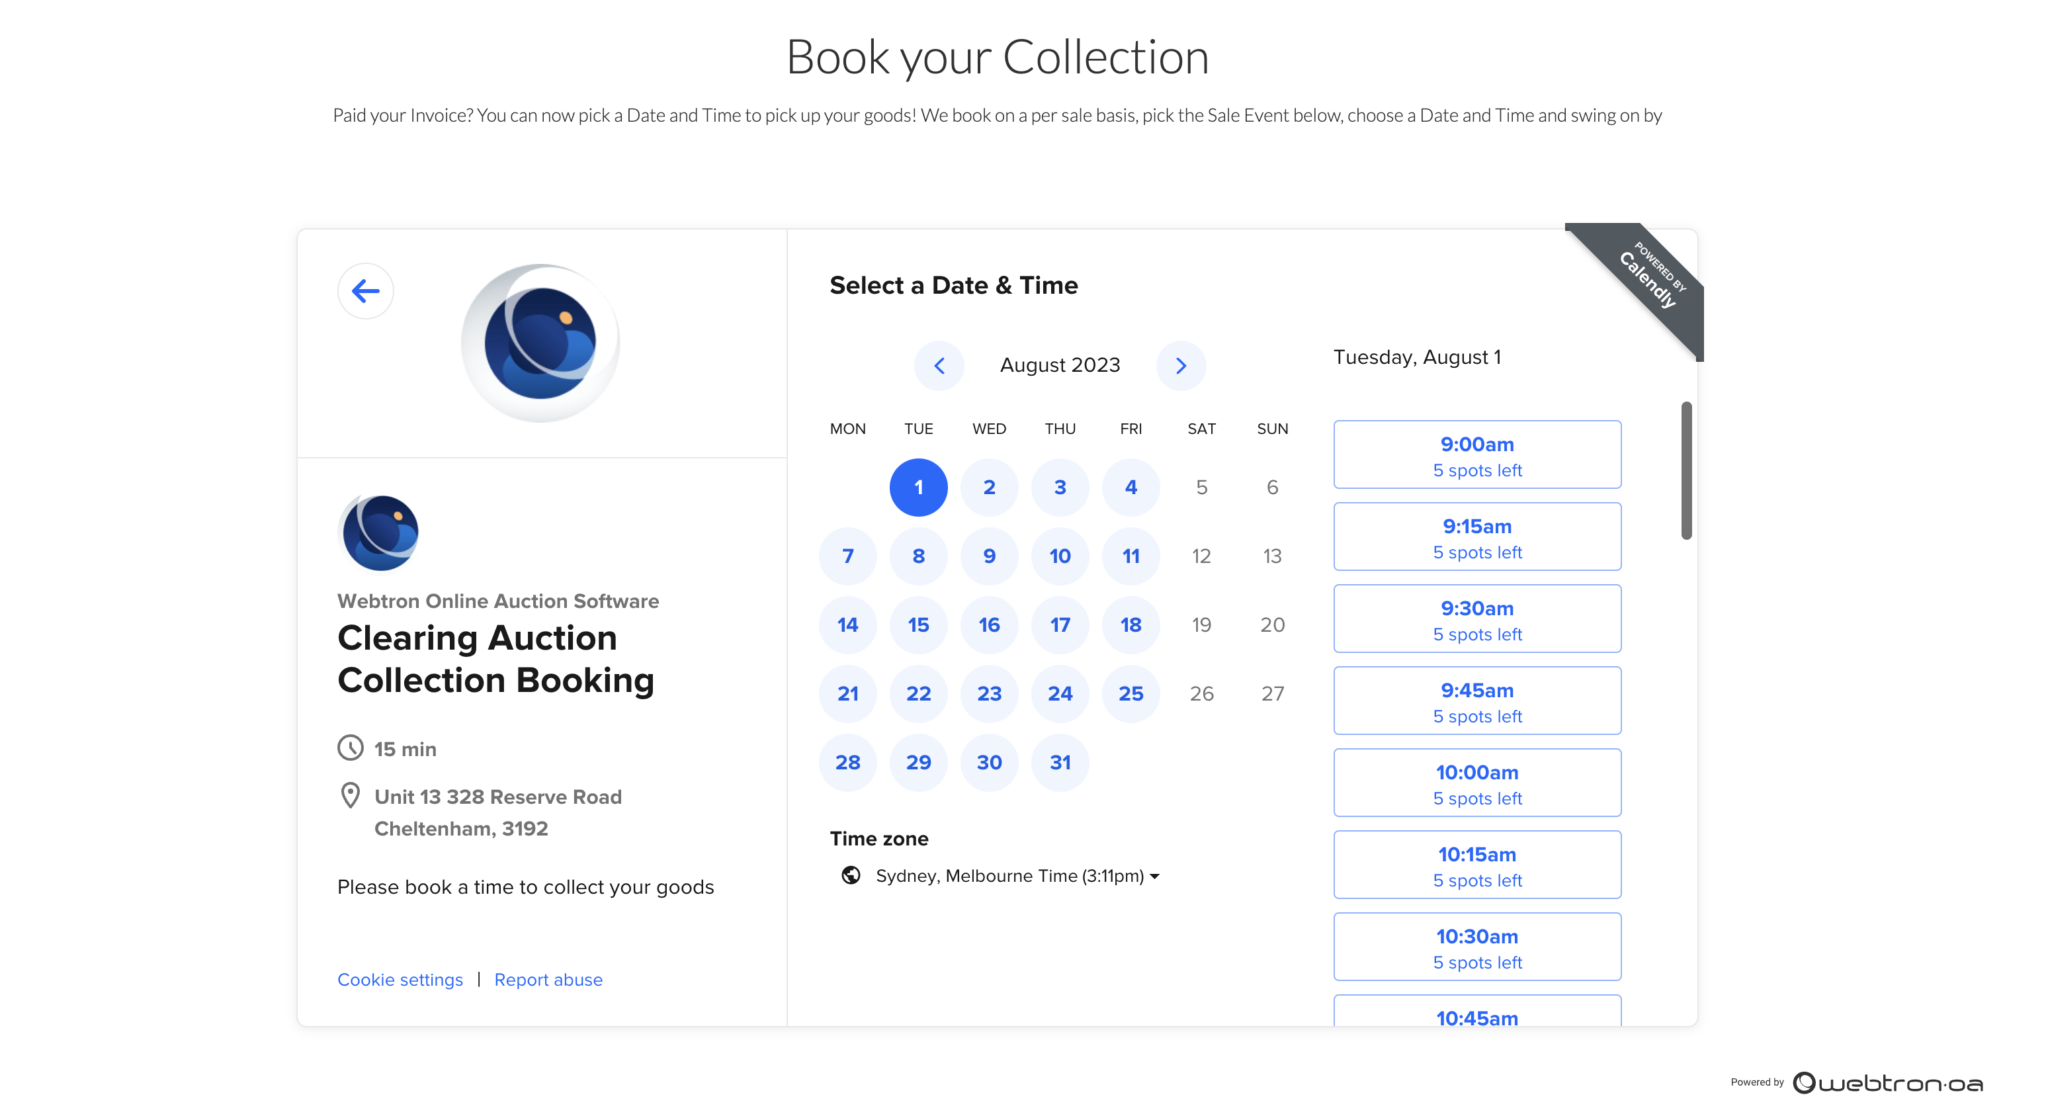
Task: Select August 31 on the calendar
Action: point(1060,762)
